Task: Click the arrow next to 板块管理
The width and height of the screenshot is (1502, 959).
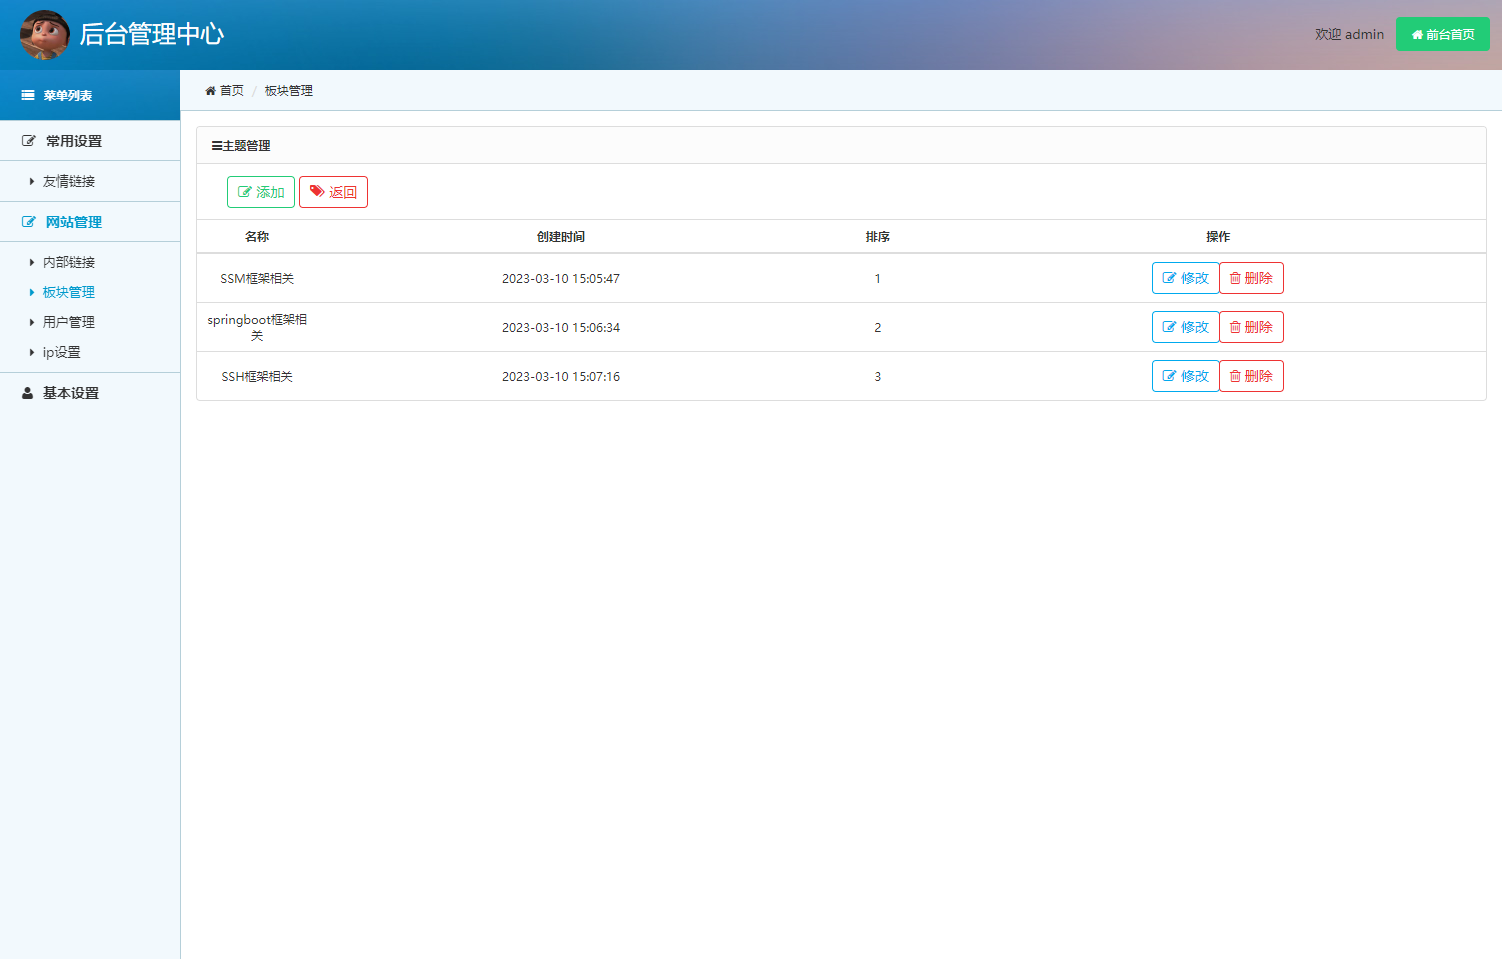Action: 32,293
